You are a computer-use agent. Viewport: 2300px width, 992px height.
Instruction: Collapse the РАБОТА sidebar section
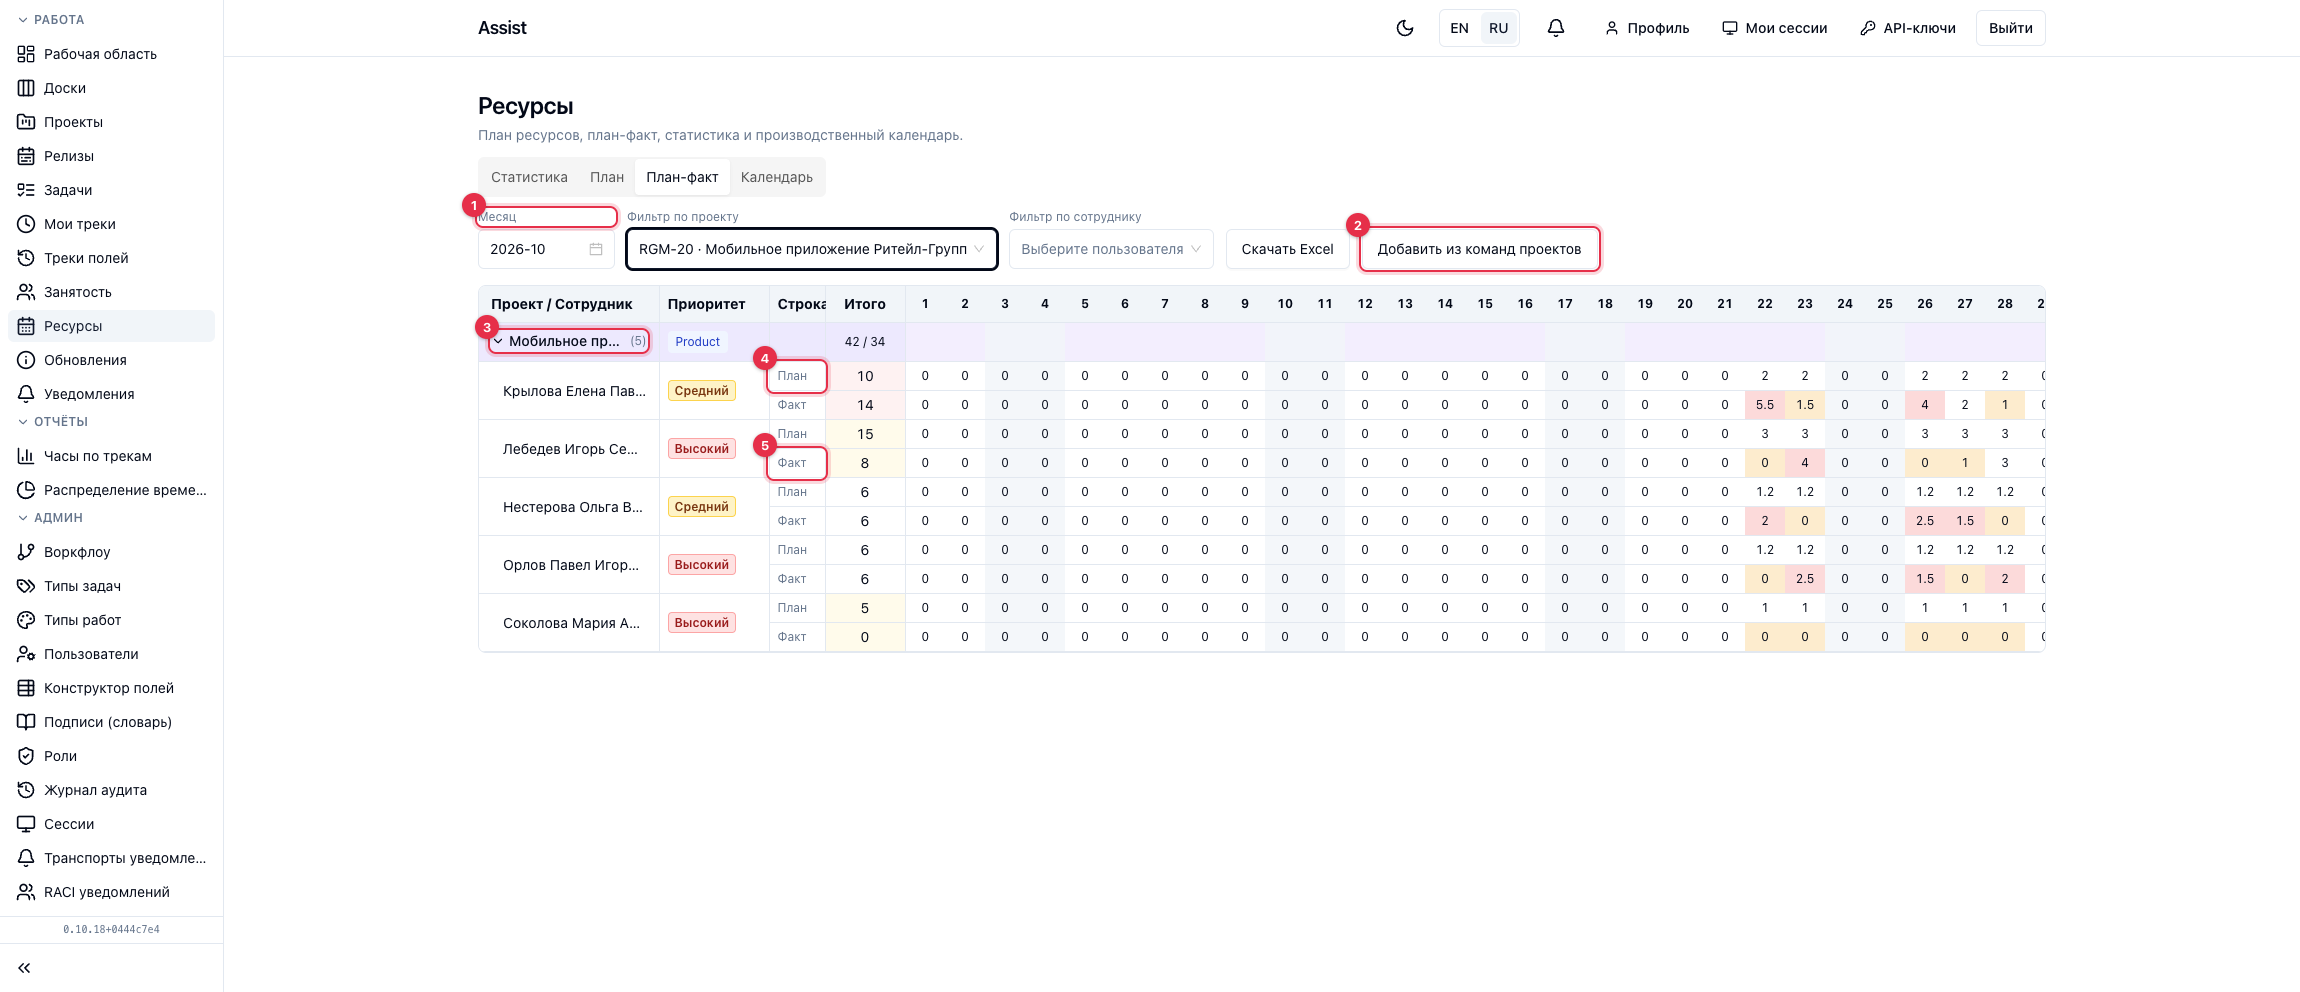(x=51, y=20)
